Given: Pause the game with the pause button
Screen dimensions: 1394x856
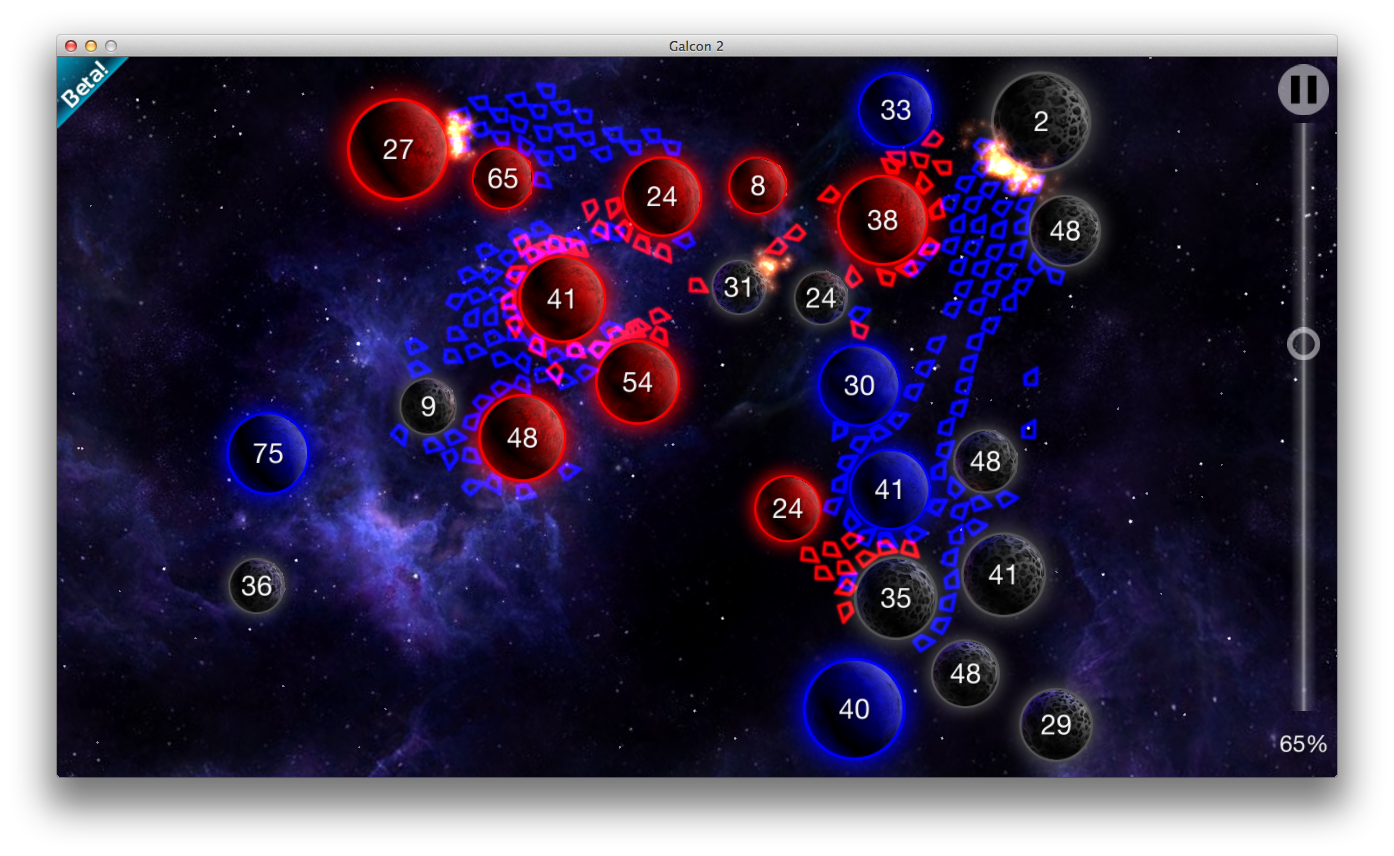Looking at the screenshot, I should click(x=1303, y=89).
